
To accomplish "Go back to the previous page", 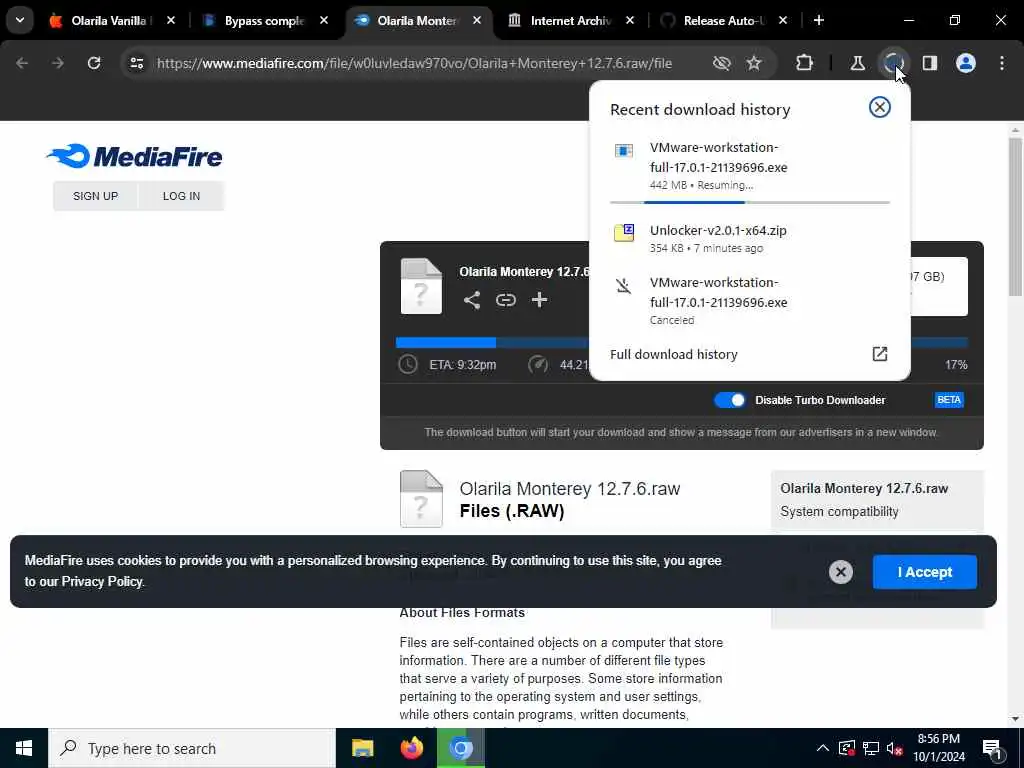I will pyautogui.click(x=22, y=63).
